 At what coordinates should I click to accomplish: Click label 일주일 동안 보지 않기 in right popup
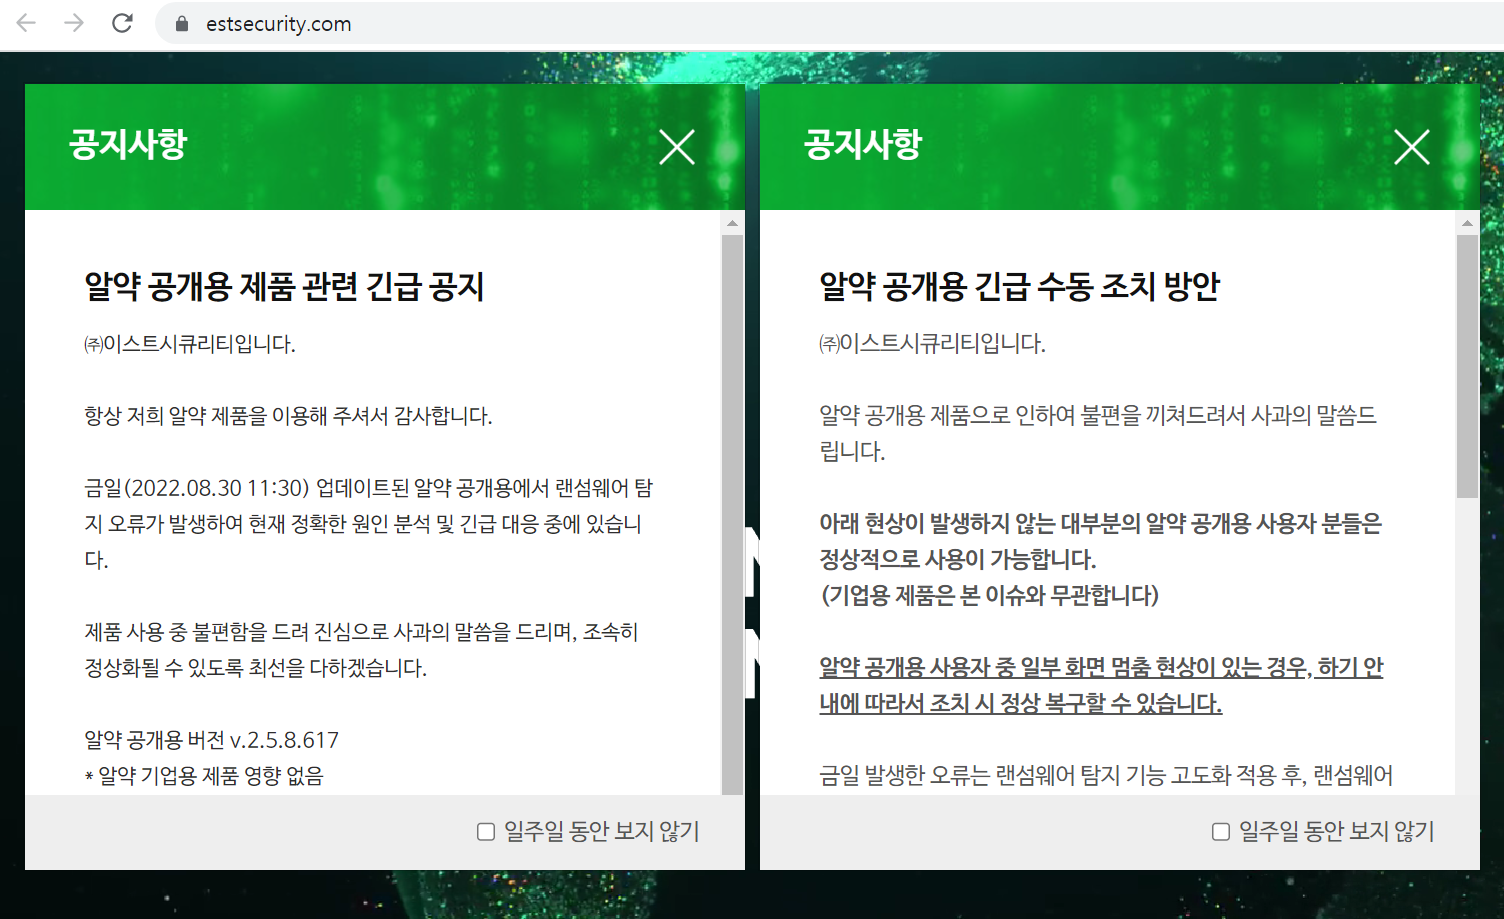1337,832
